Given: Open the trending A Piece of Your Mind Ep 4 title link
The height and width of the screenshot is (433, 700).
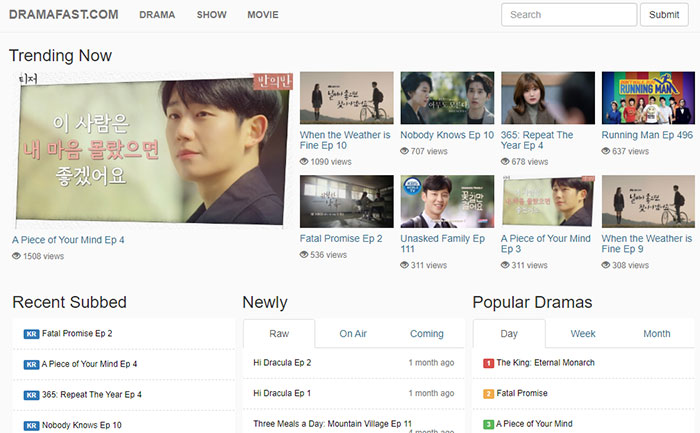Looking at the screenshot, I should pos(68,240).
